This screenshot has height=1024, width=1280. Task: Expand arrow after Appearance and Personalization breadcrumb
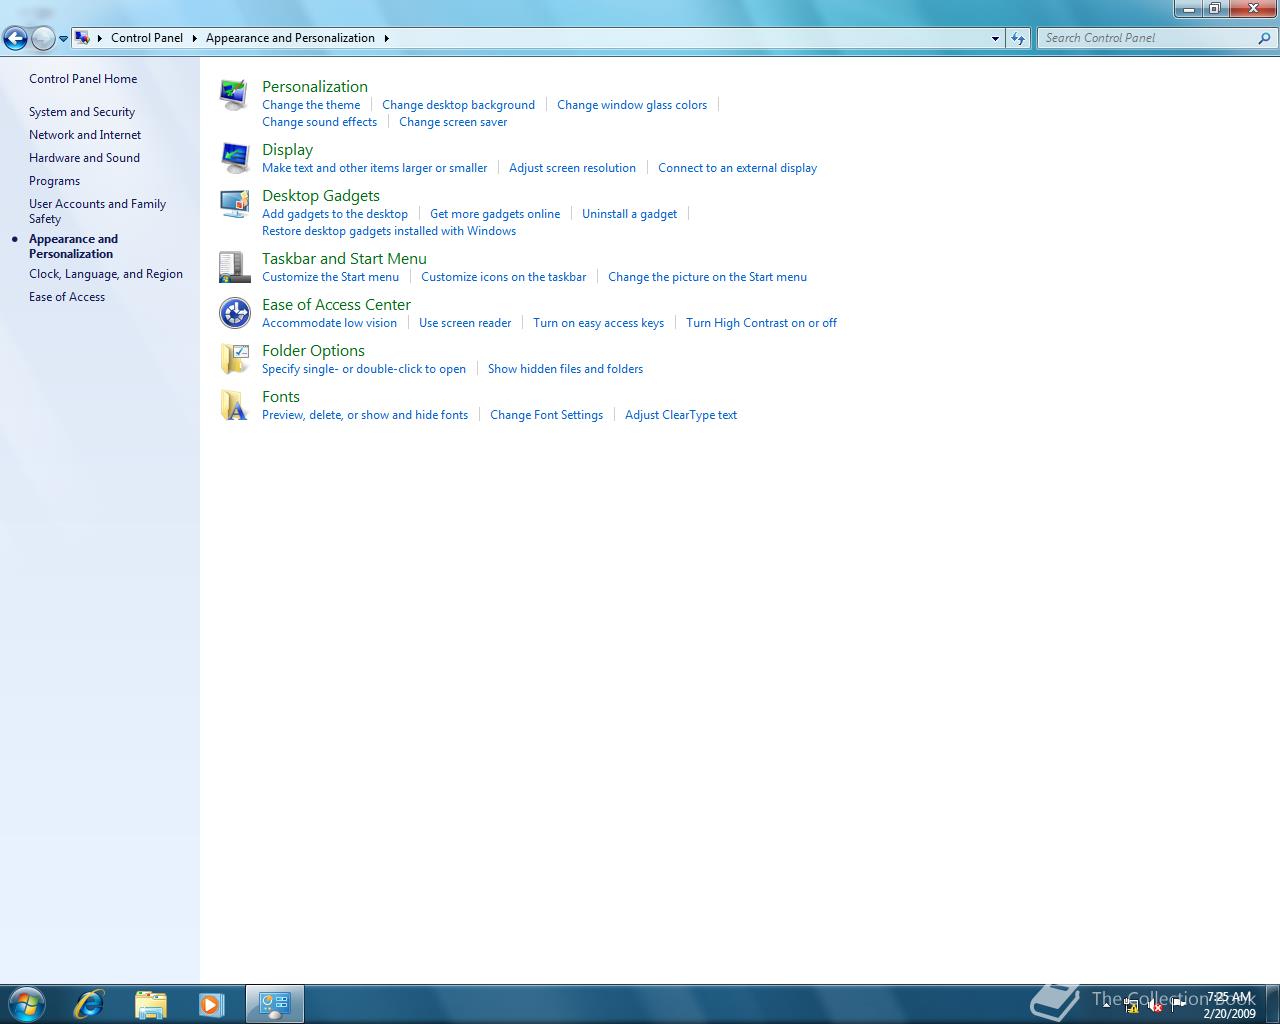coord(387,38)
